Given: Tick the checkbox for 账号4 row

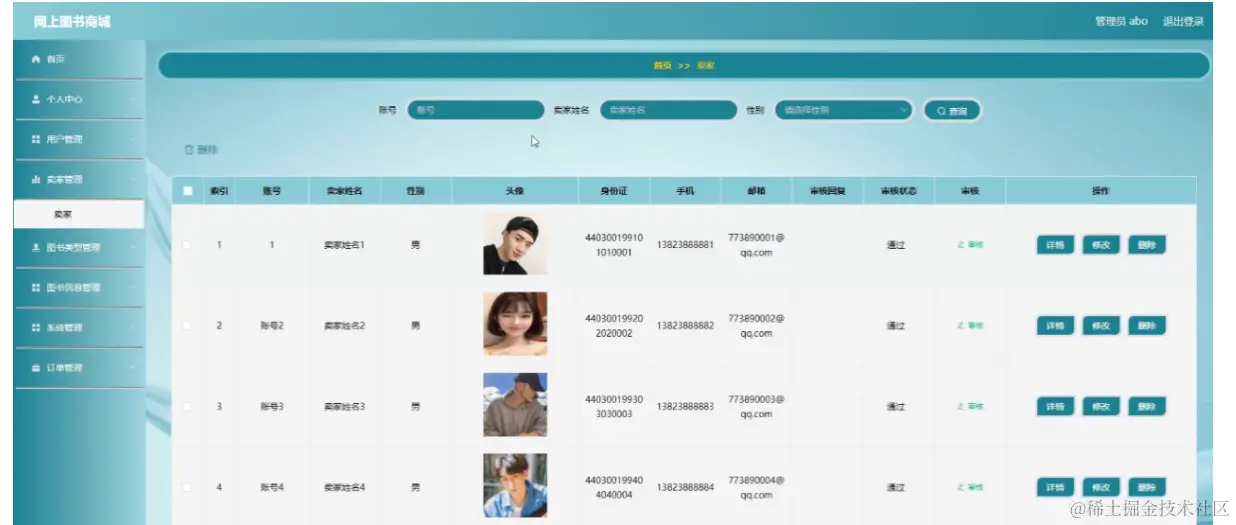Looking at the screenshot, I should [187, 488].
